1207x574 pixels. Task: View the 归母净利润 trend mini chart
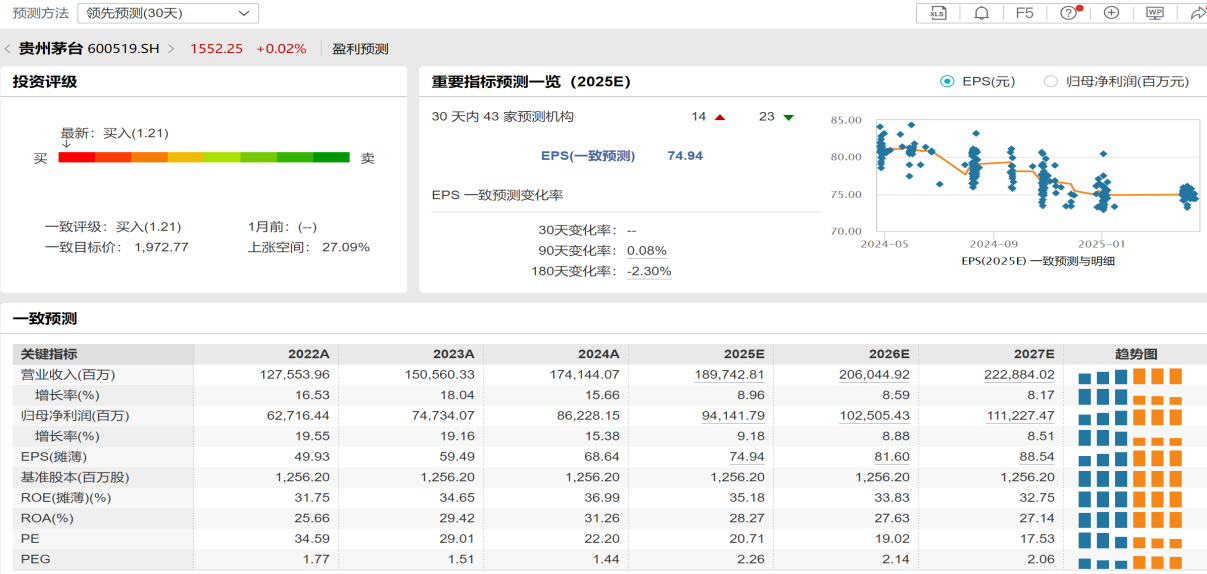[x=1130, y=415]
